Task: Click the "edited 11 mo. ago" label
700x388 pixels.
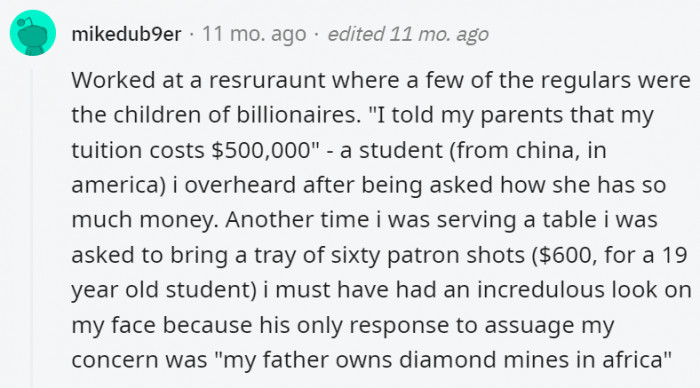Action: pyautogui.click(x=408, y=34)
